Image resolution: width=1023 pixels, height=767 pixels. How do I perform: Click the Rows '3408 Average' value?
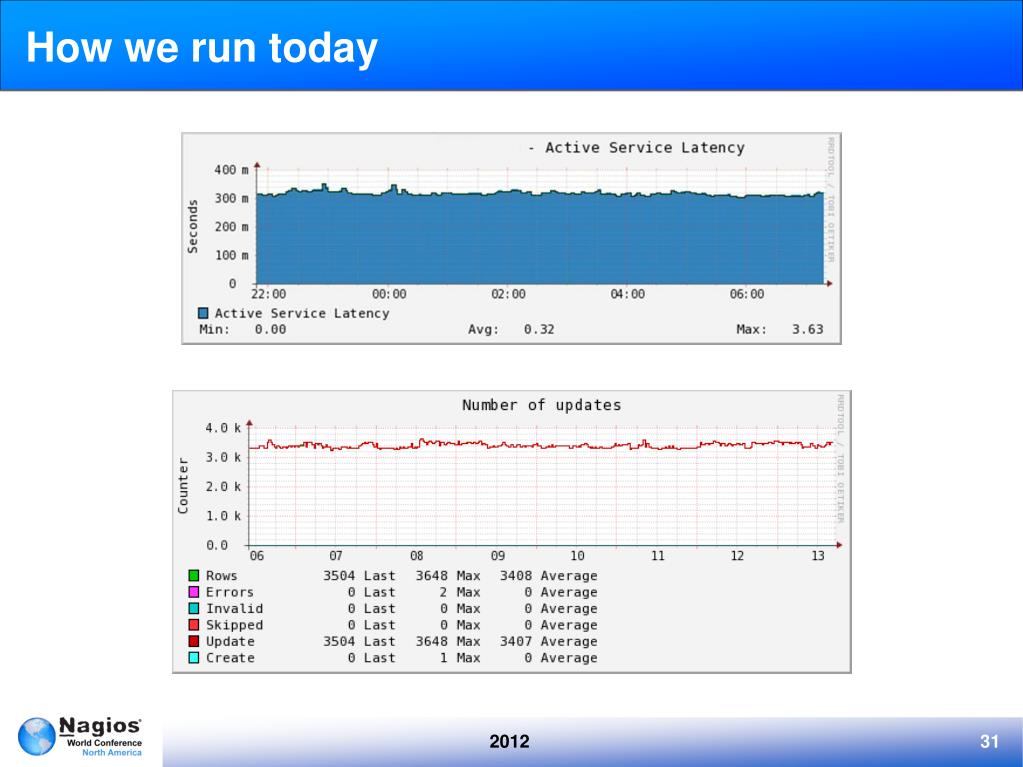[x=549, y=576]
